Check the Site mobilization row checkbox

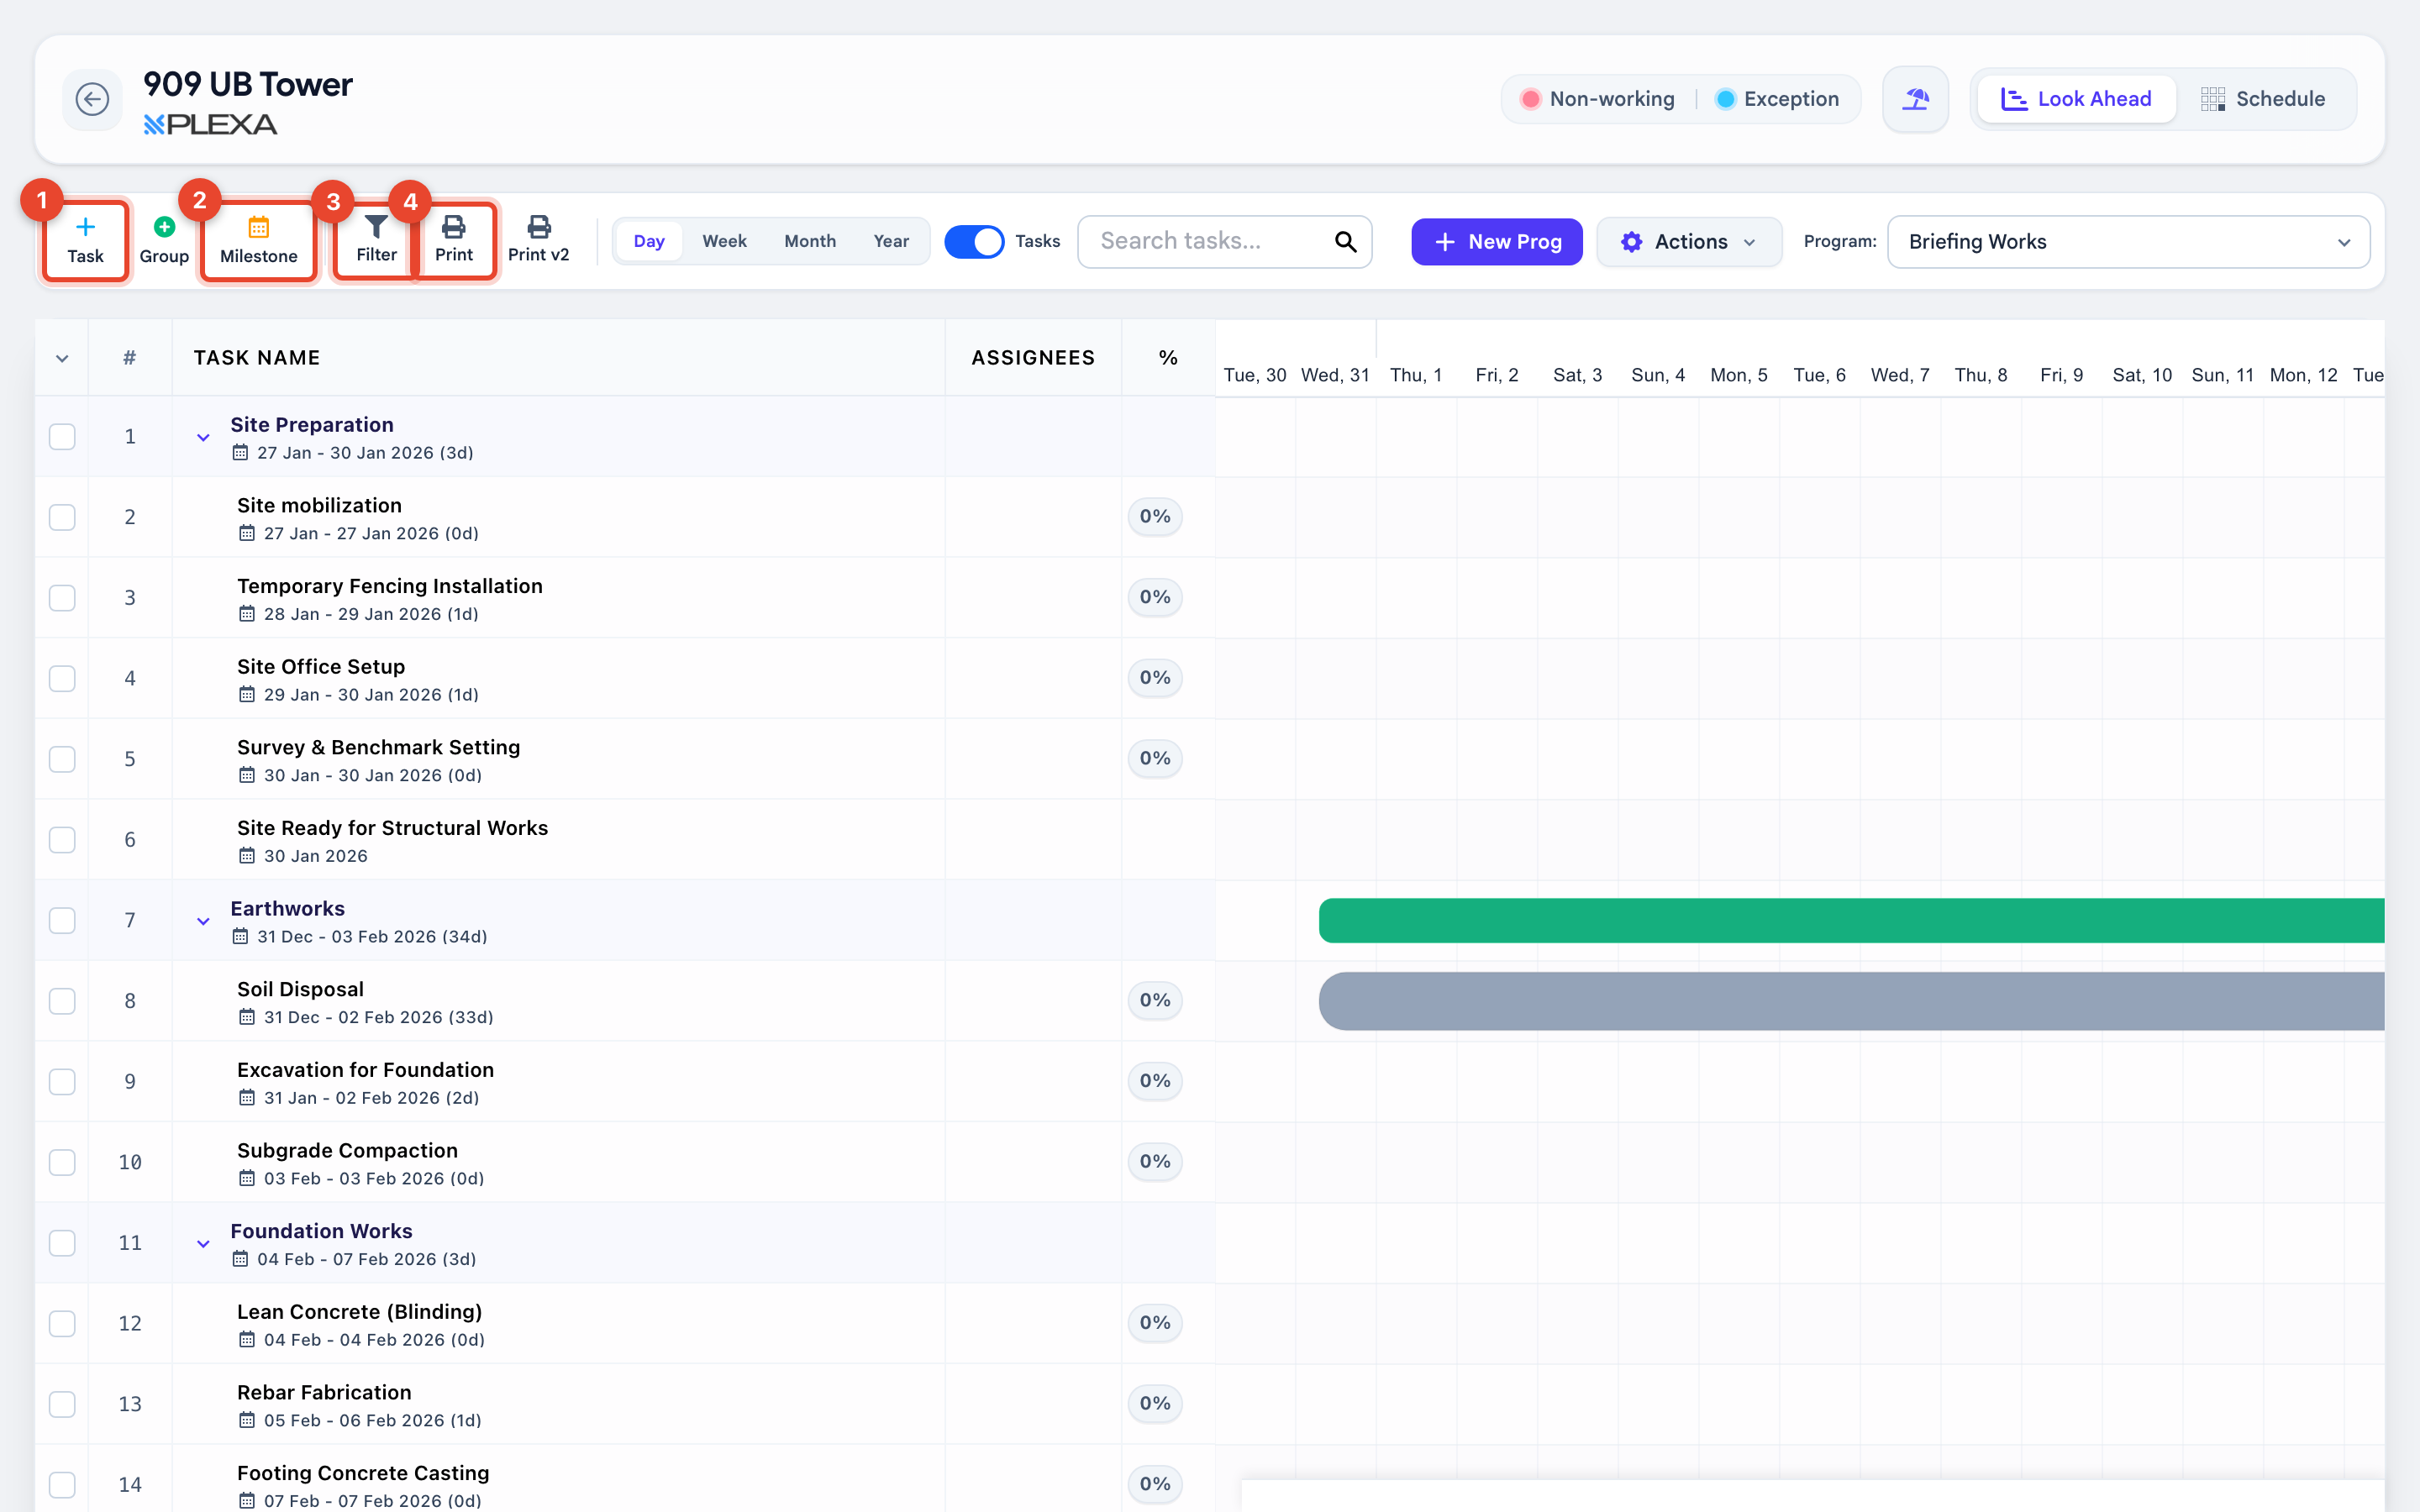pos(62,517)
